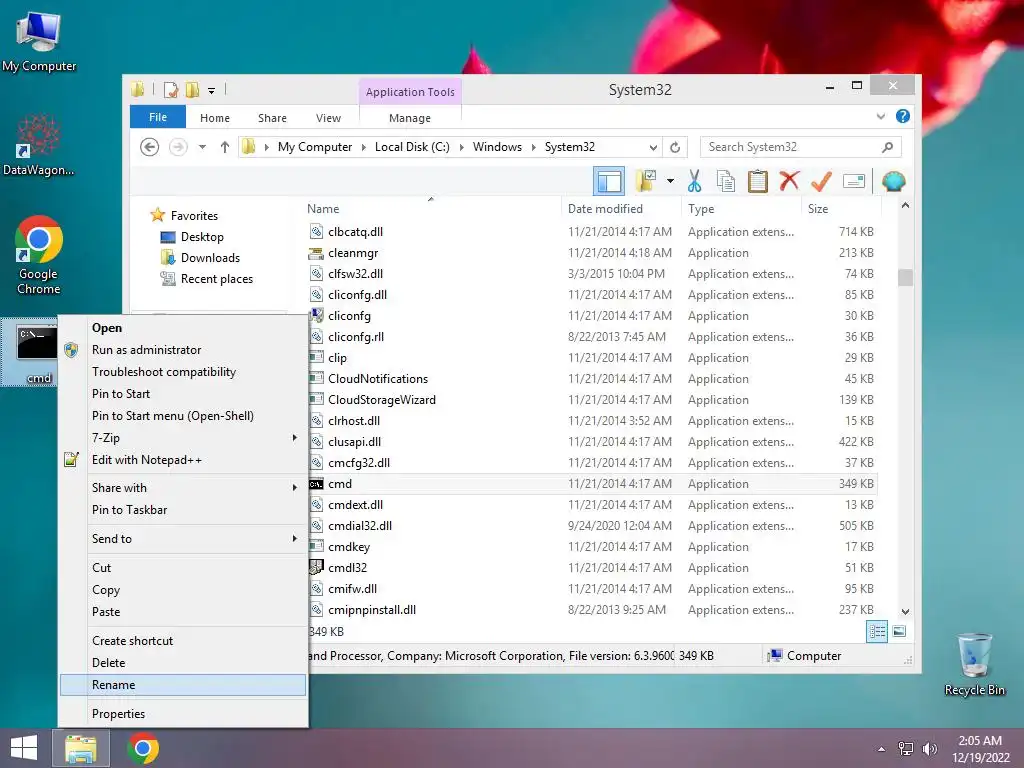Go up one folder level
The image size is (1024, 768).
pyautogui.click(x=225, y=147)
